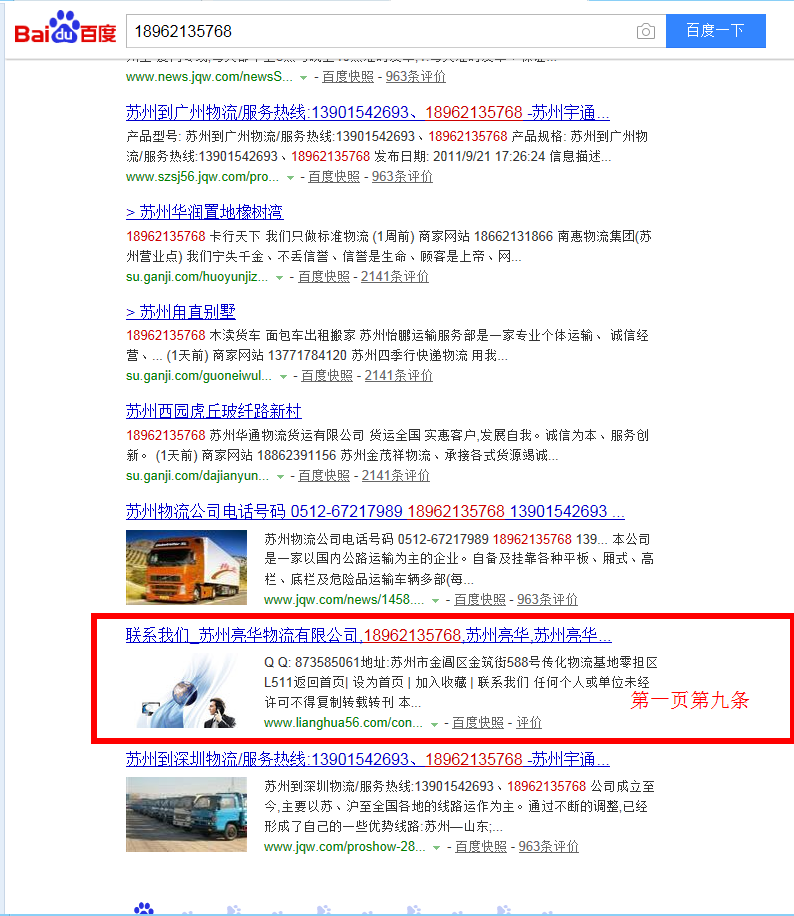Open result > 苏州华润置地橡树湾
Screen dimensions: 794x916
(204, 211)
